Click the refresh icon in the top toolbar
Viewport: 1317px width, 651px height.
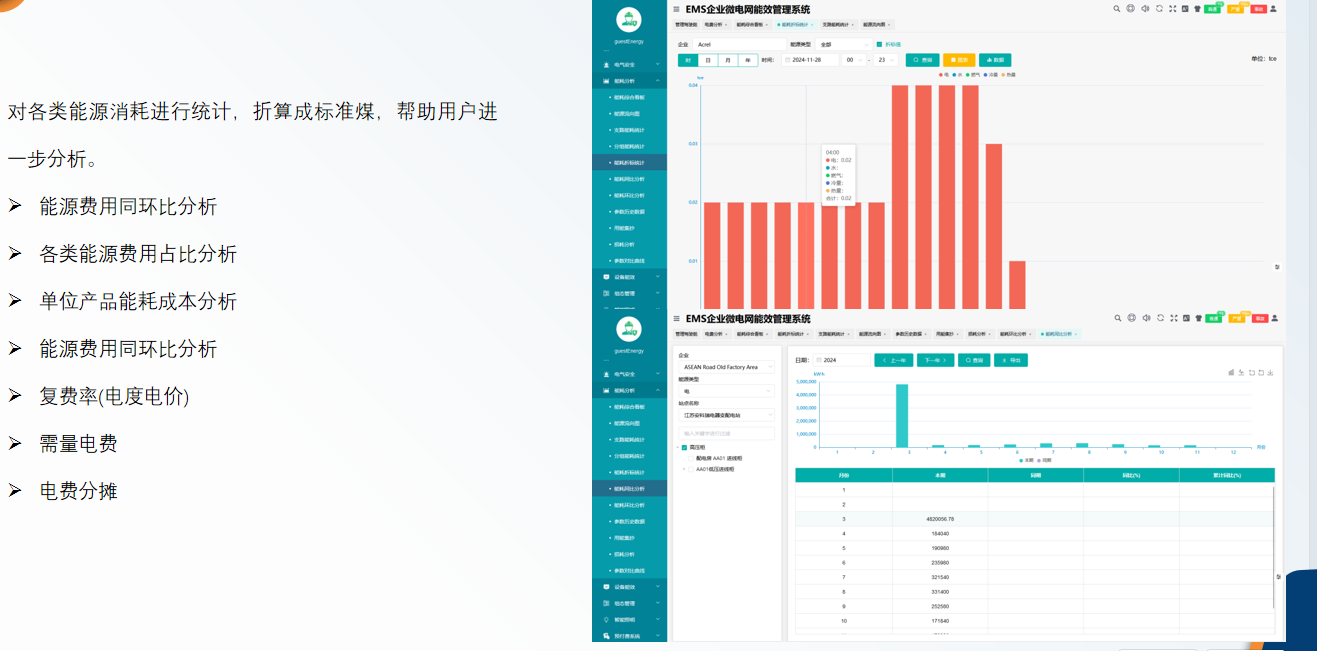click(x=1159, y=8)
